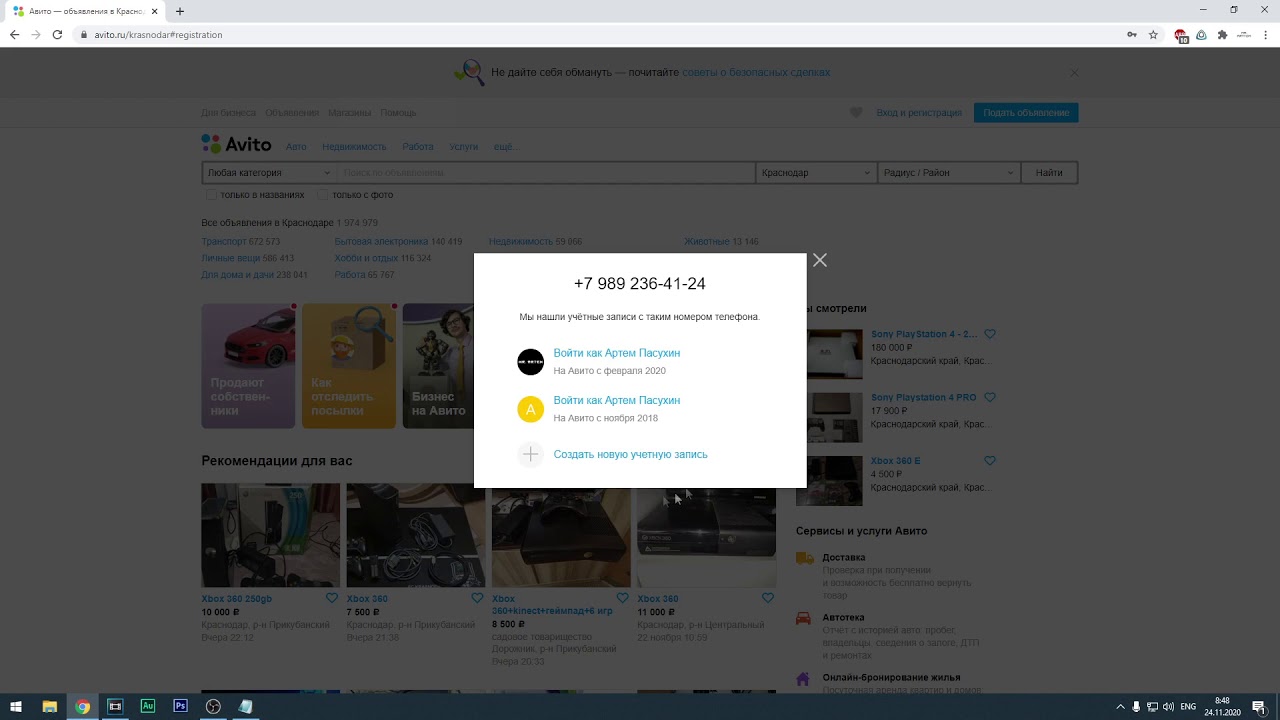The image size is (1280, 720).
Task: Open the Windows notification center
Action: click(x=1259, y=707)
